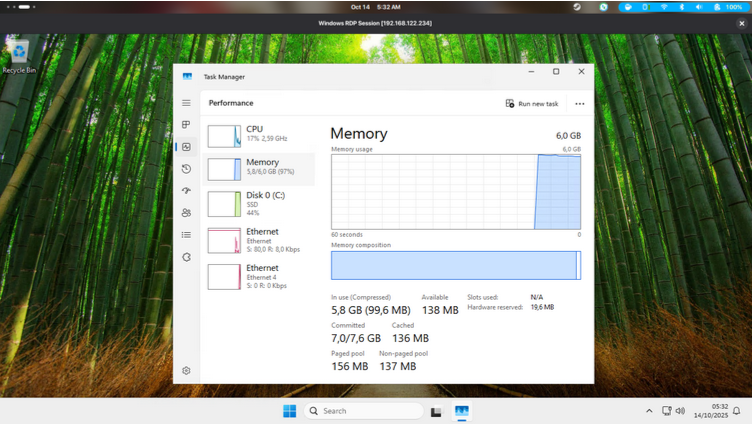Screen dimensions: 754x424
Task: Click the Run new task button
Action: click(532, 104)
